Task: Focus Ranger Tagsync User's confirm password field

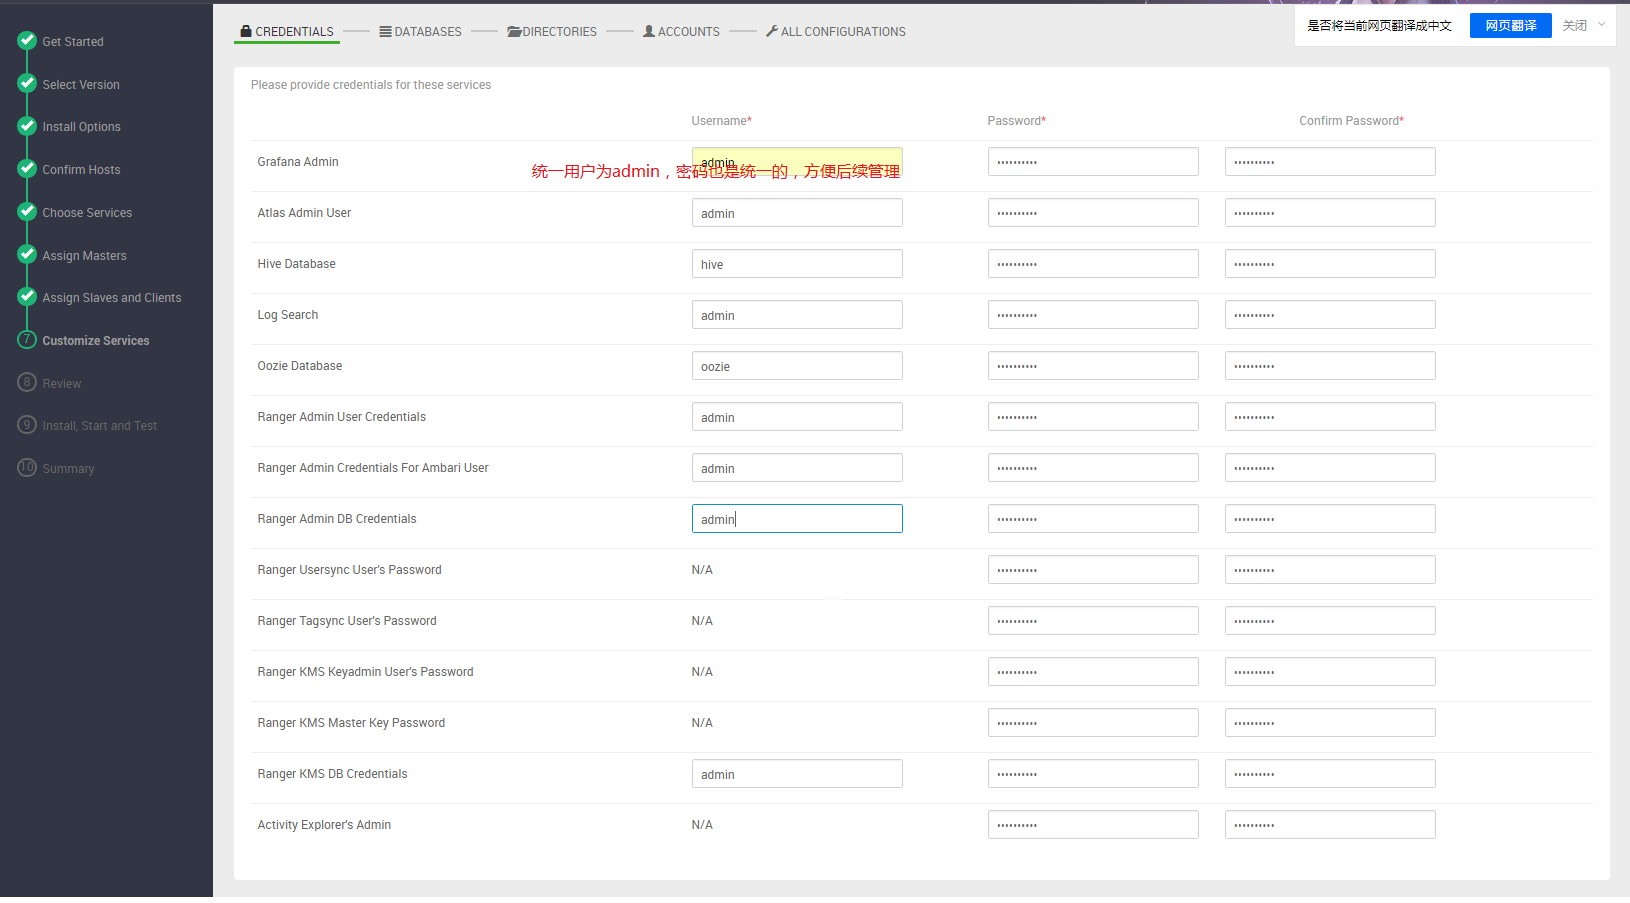Action: pyautogui.click(x=1330, y=621)
